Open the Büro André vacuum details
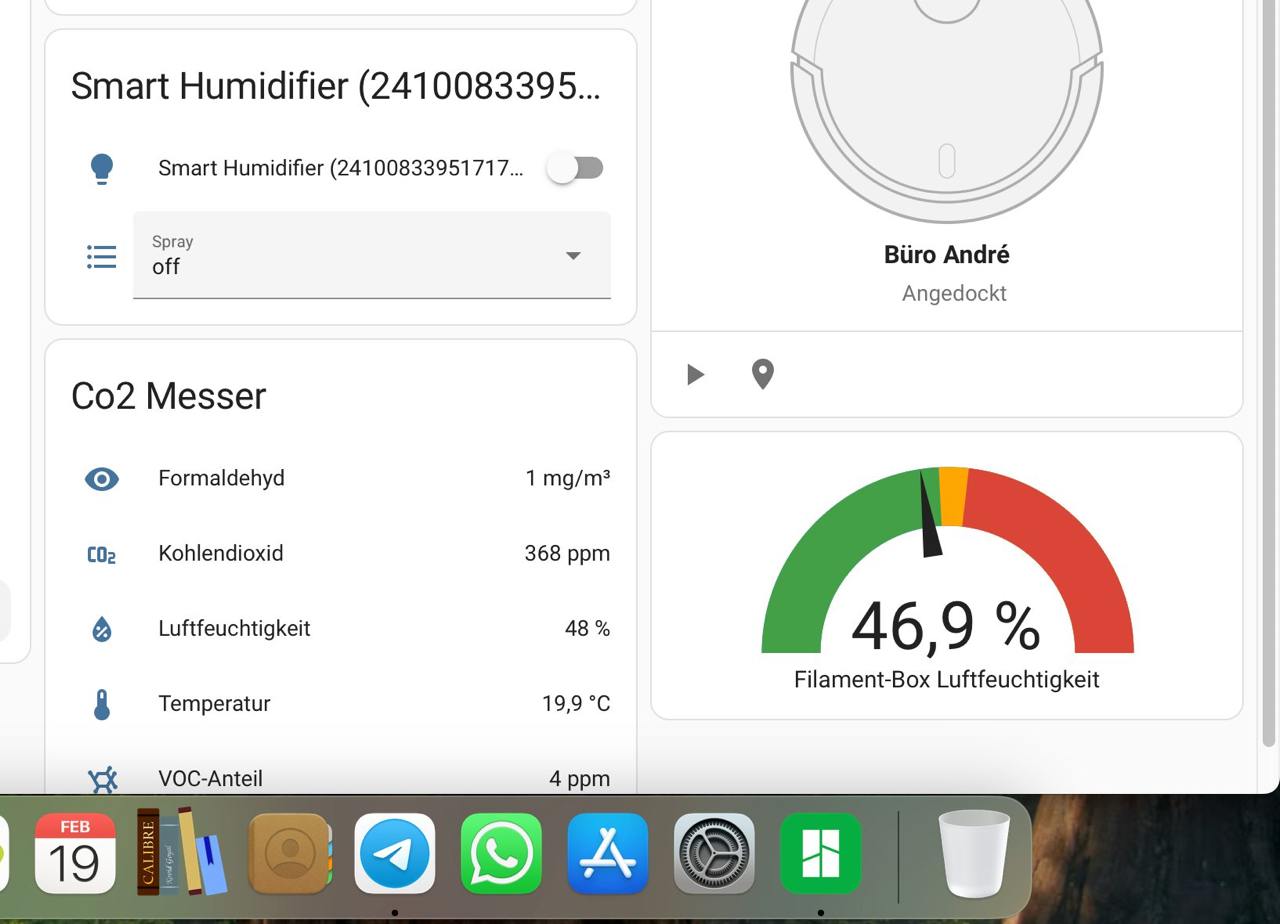The height and width of the screenshot is (924, 1280). [x=946, y=255]
